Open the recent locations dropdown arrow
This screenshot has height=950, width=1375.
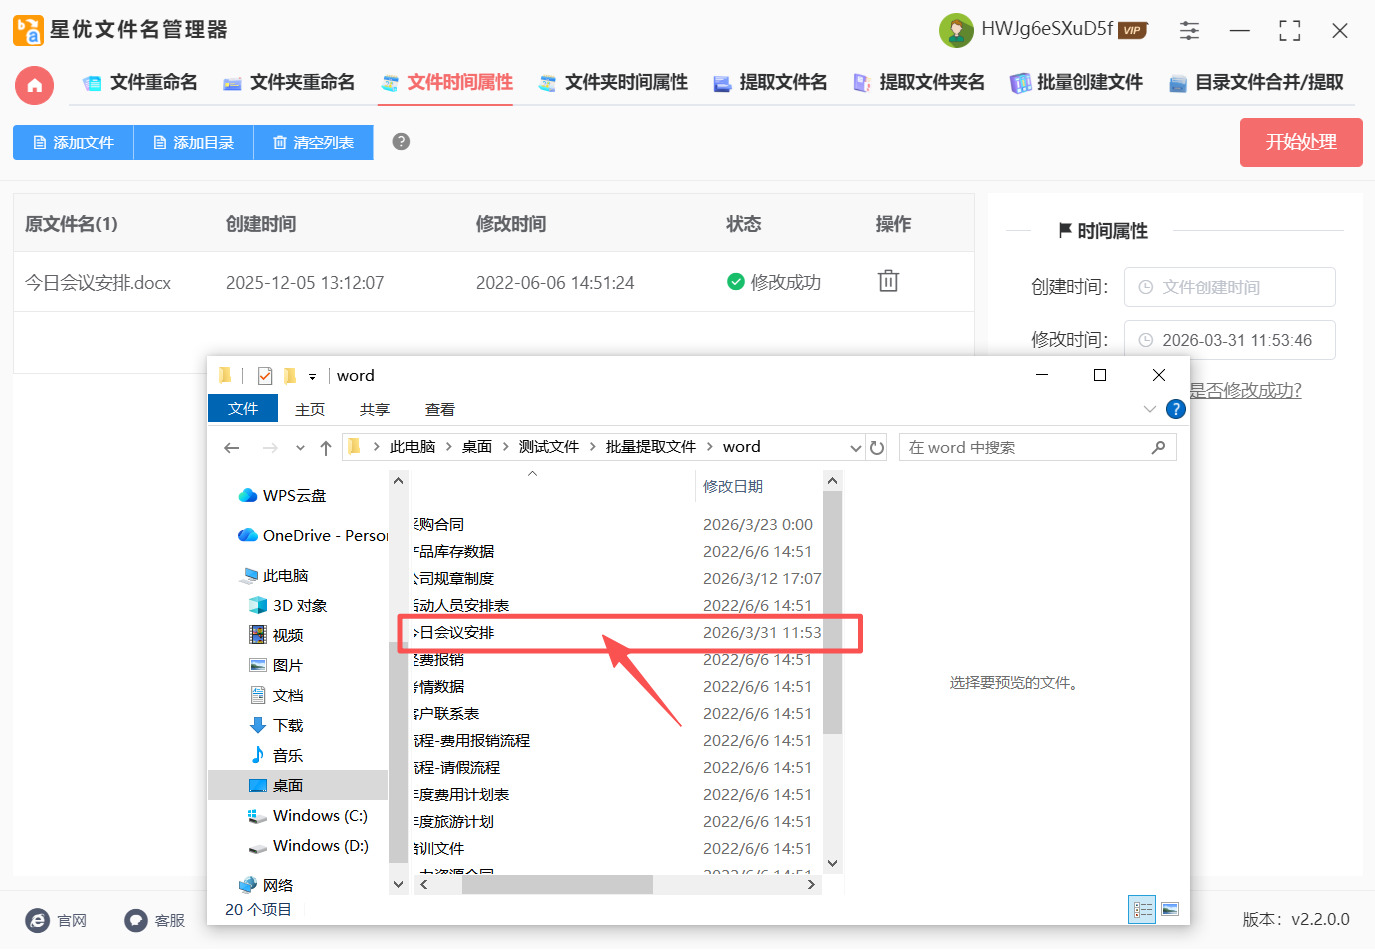coord(300,448)
